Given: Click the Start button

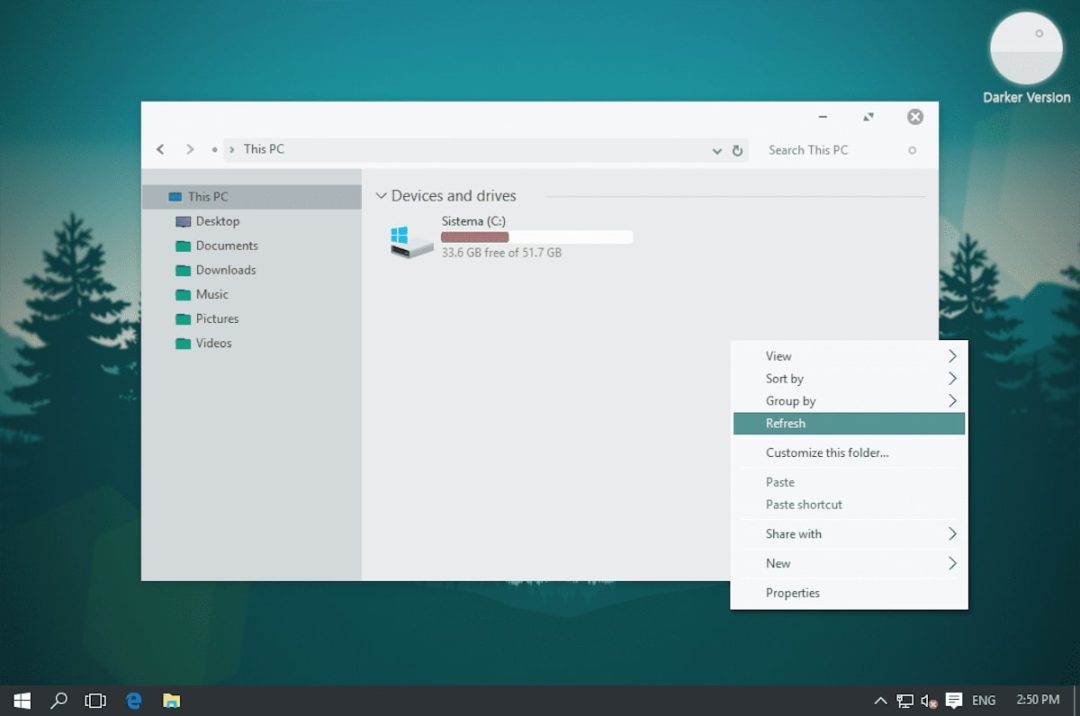Looking at the screenshot, I should point(20,700).
